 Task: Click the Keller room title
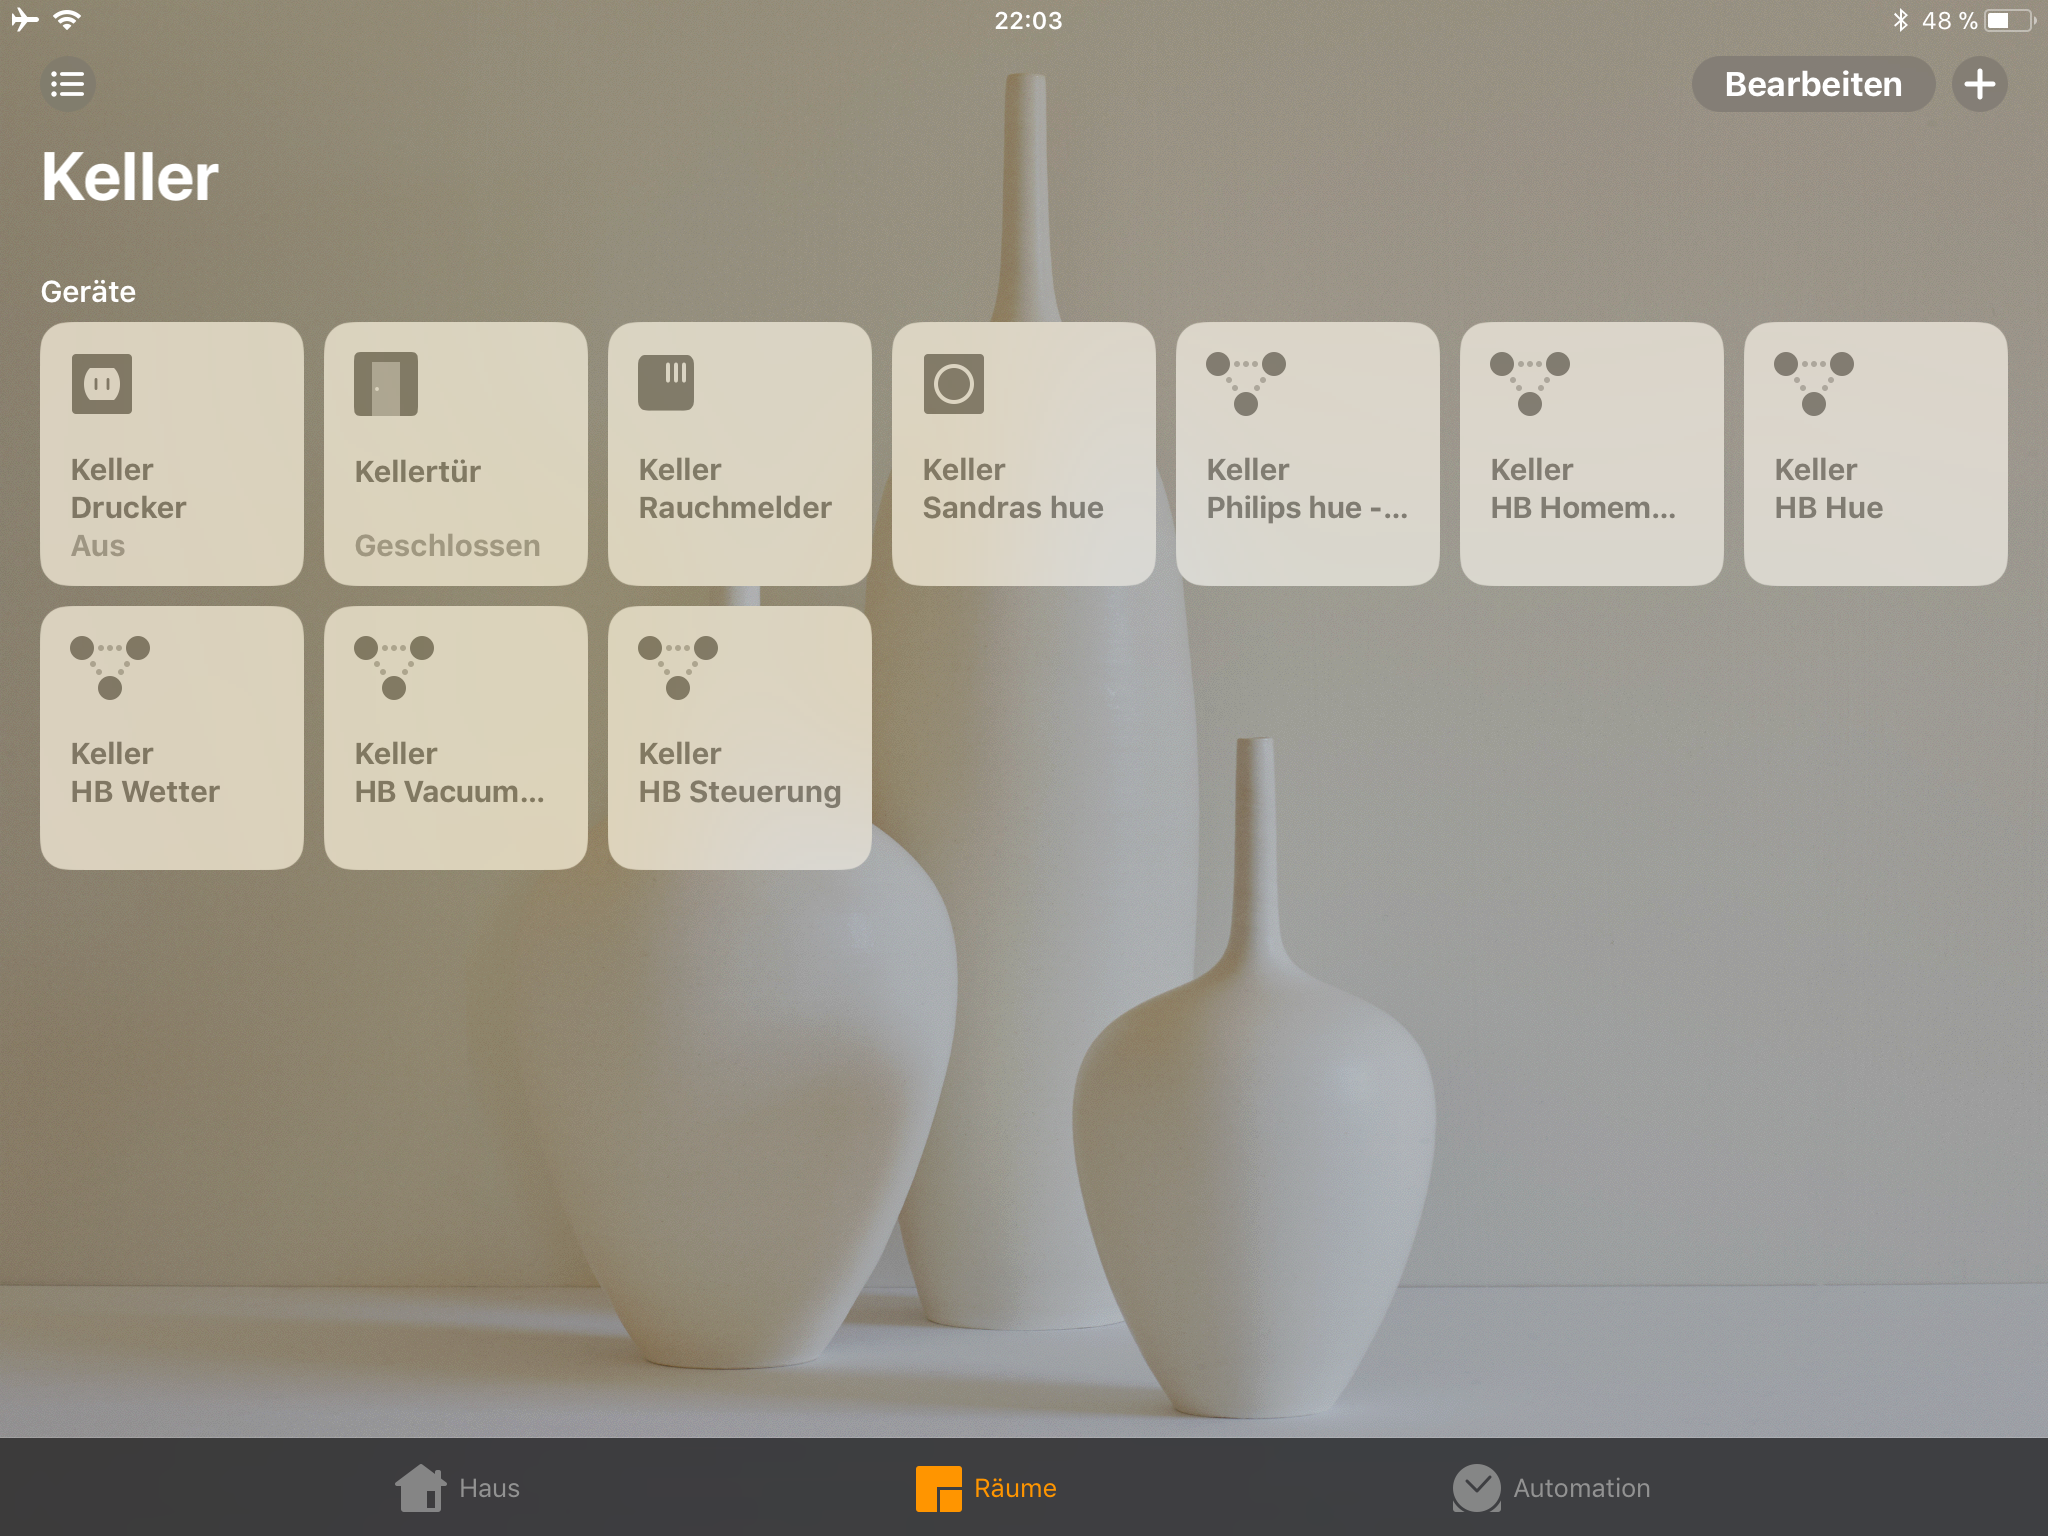(x=130, y=177)
